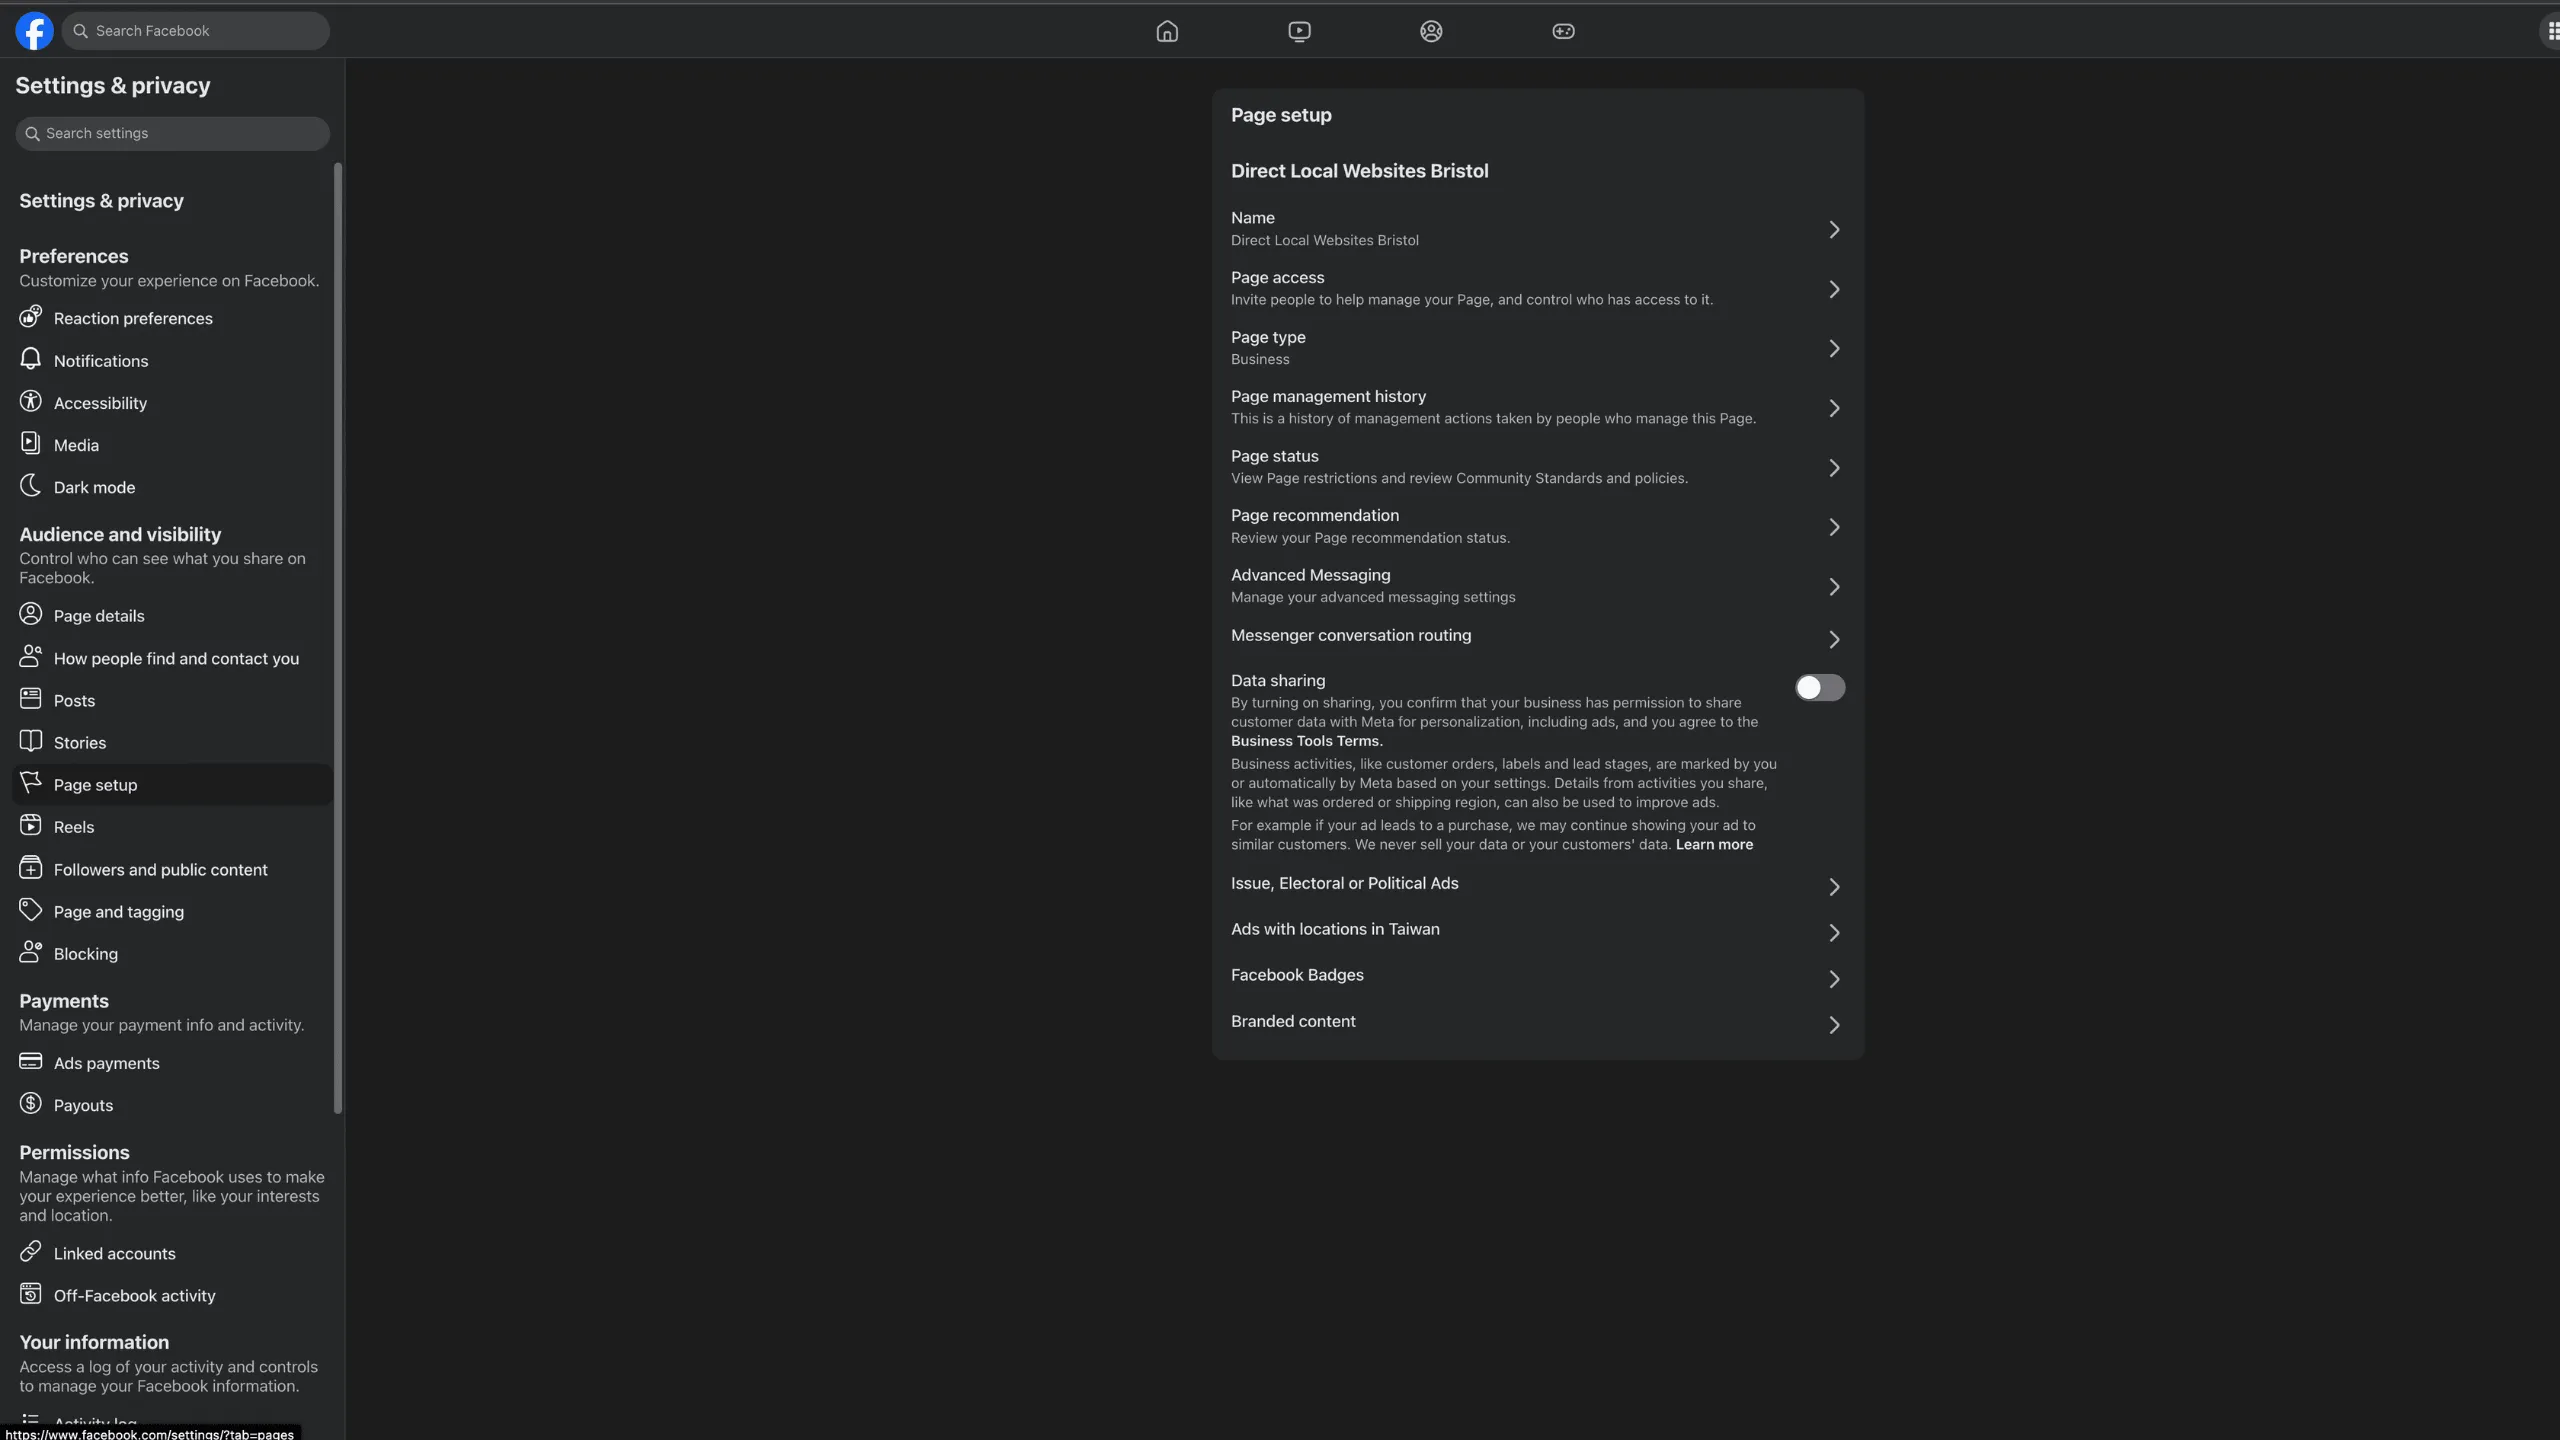Click the Payouts dollar icon
Viewport: 2560px width, 1440px height.
point(31,1103)
